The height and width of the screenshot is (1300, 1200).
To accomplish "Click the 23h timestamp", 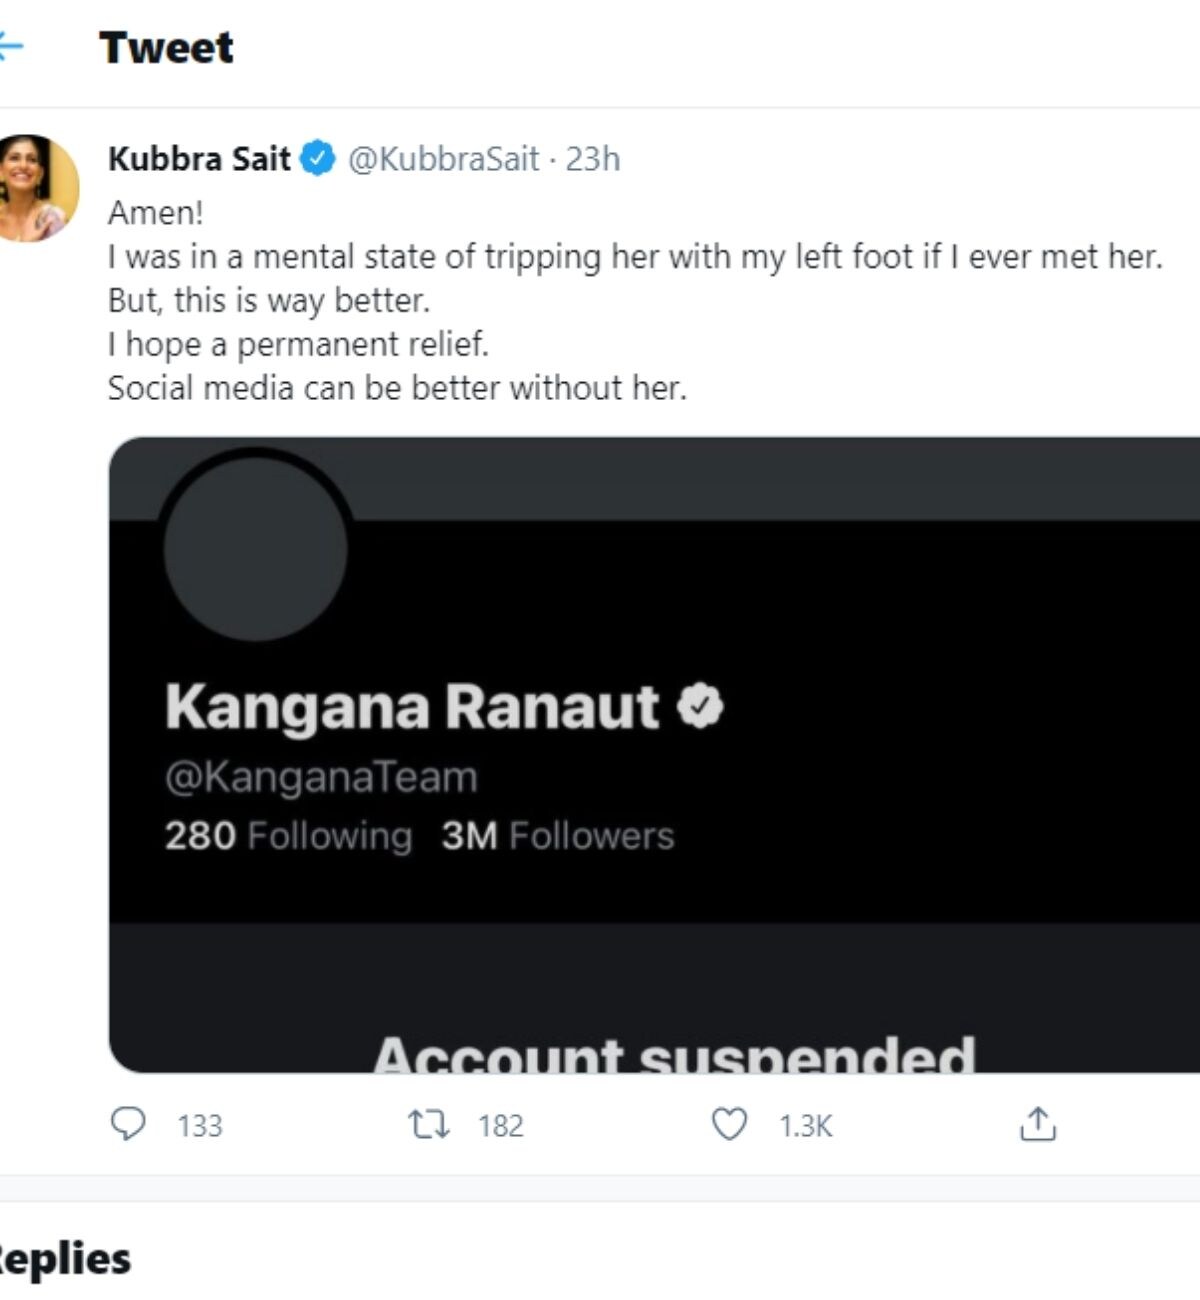I will [x=593, y=158].
